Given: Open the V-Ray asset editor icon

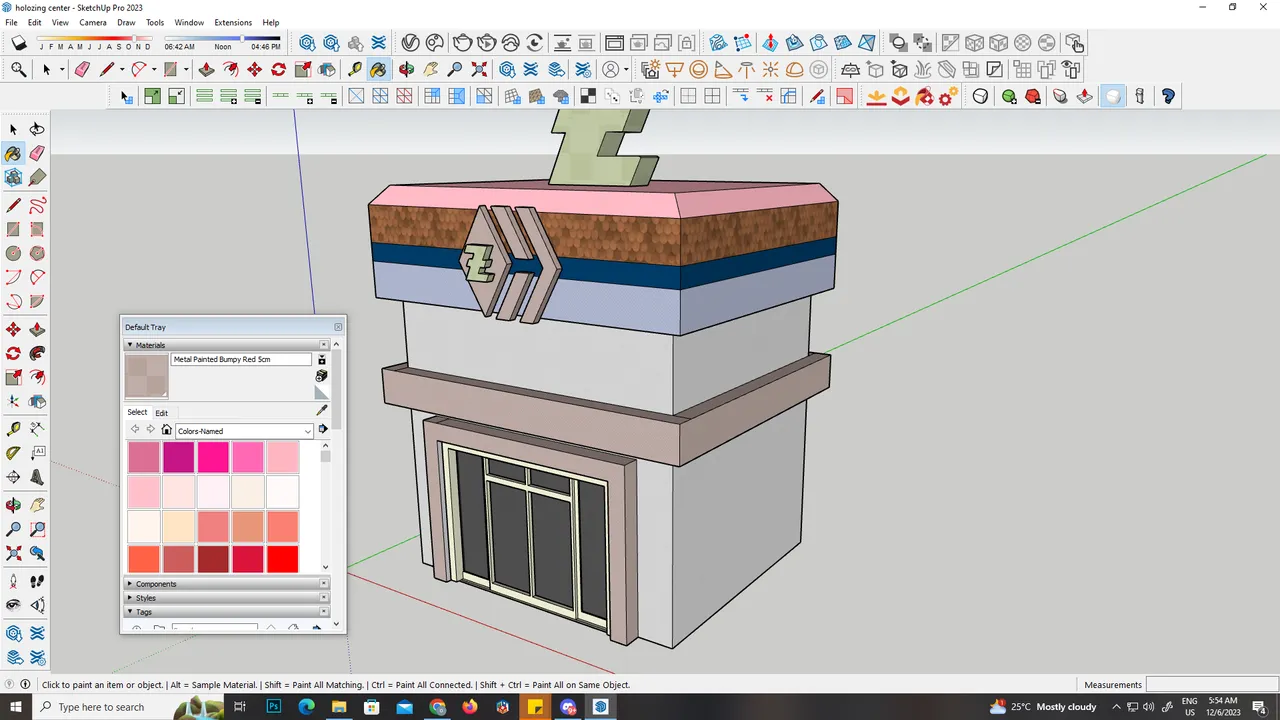Looking at the screenshot, I should [409, 43].
